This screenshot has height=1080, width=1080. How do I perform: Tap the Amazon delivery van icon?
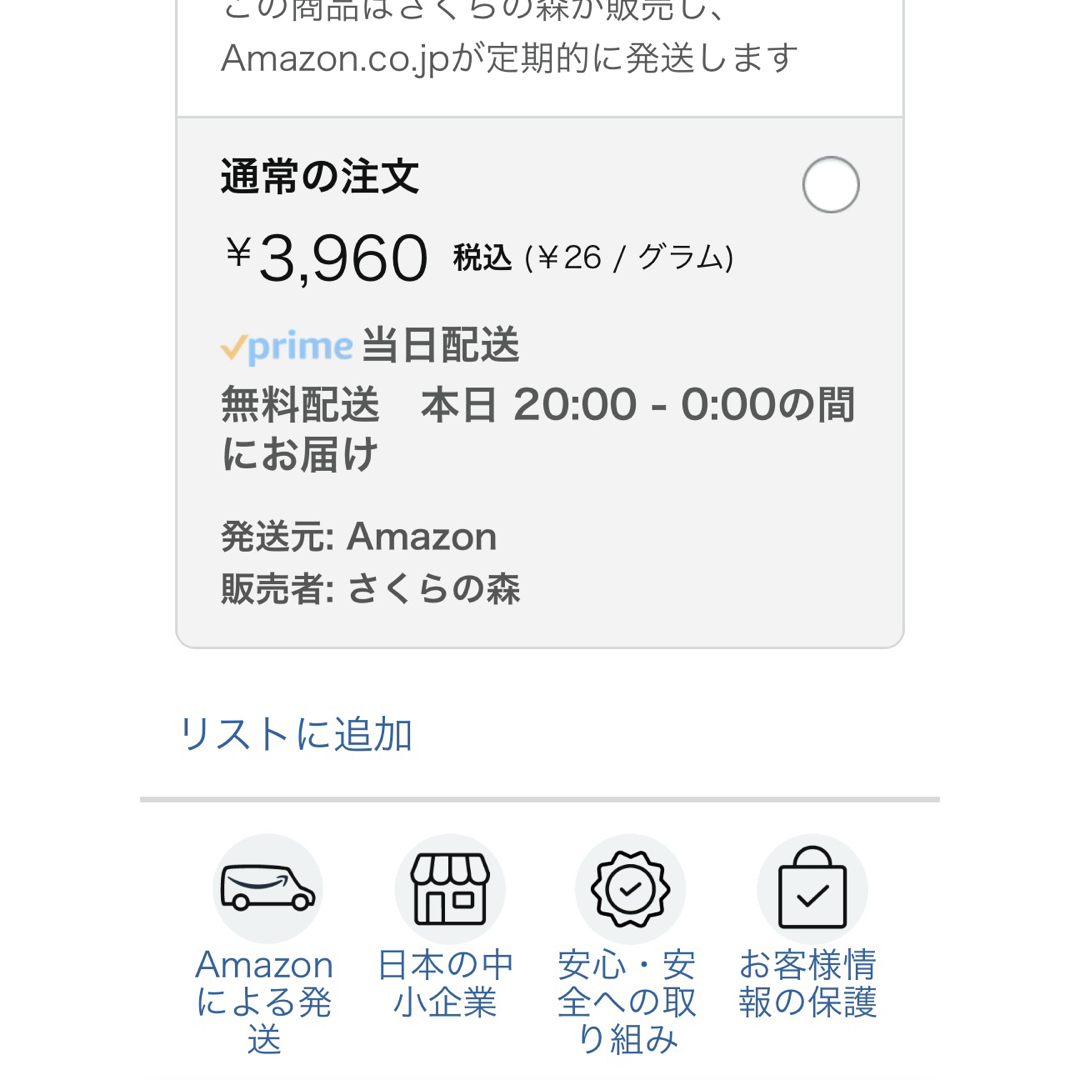pos(268,889)
